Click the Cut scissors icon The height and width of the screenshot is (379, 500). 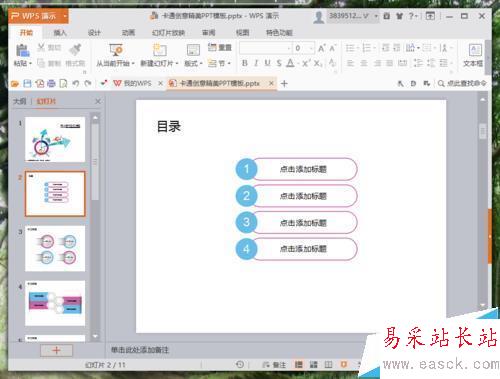click(41, 47)
